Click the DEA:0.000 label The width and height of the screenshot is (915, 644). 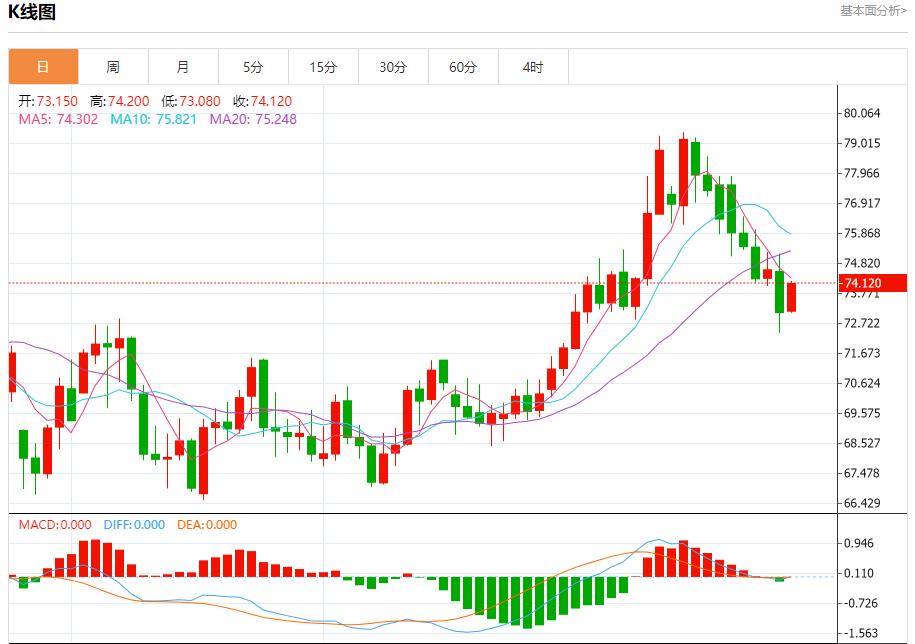pyautogui.click(x=207, y=524)
